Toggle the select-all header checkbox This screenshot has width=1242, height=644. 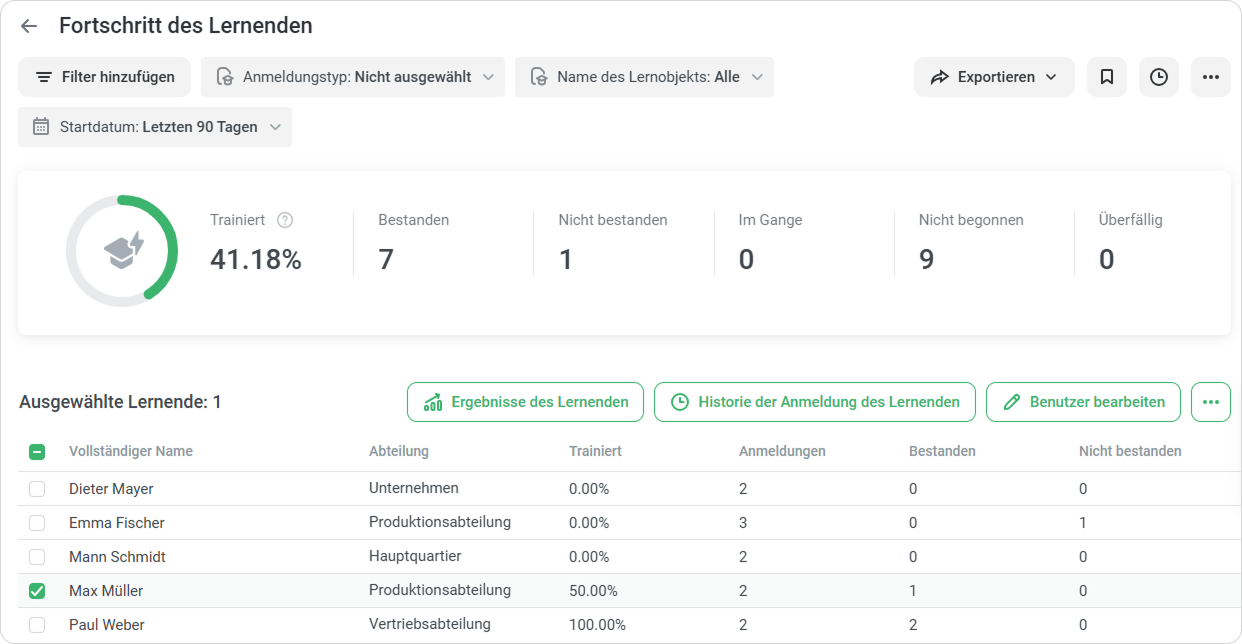point(37,451)
